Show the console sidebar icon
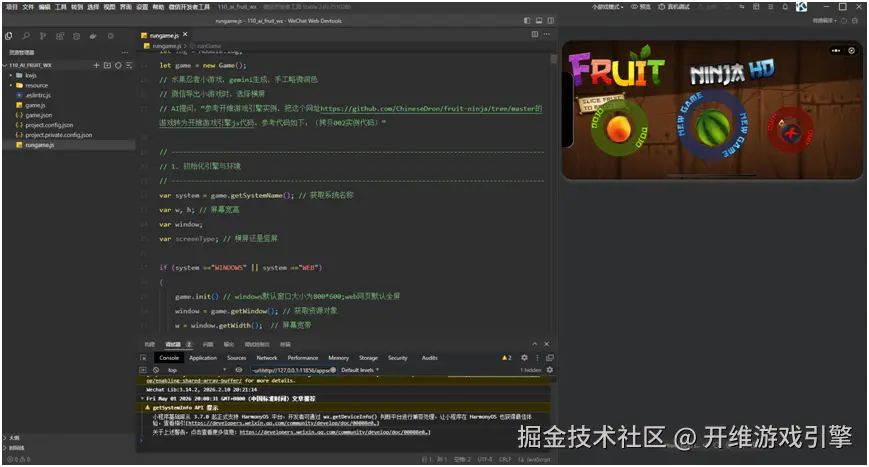 click(x=143, y=370)
